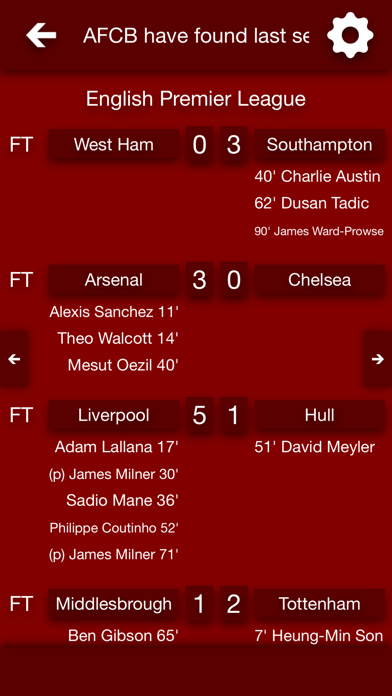This screenshot has width=392, height=696.
Task: Tap the English Premier League heading
Action: (196, 99)
